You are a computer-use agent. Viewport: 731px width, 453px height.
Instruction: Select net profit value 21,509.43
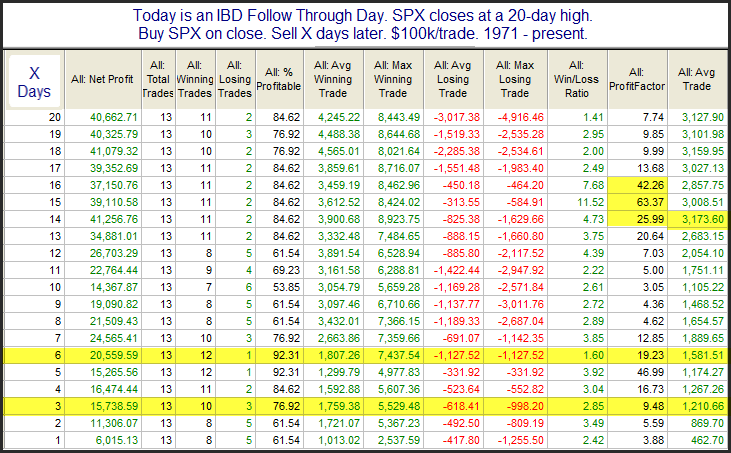coord(114,322)
